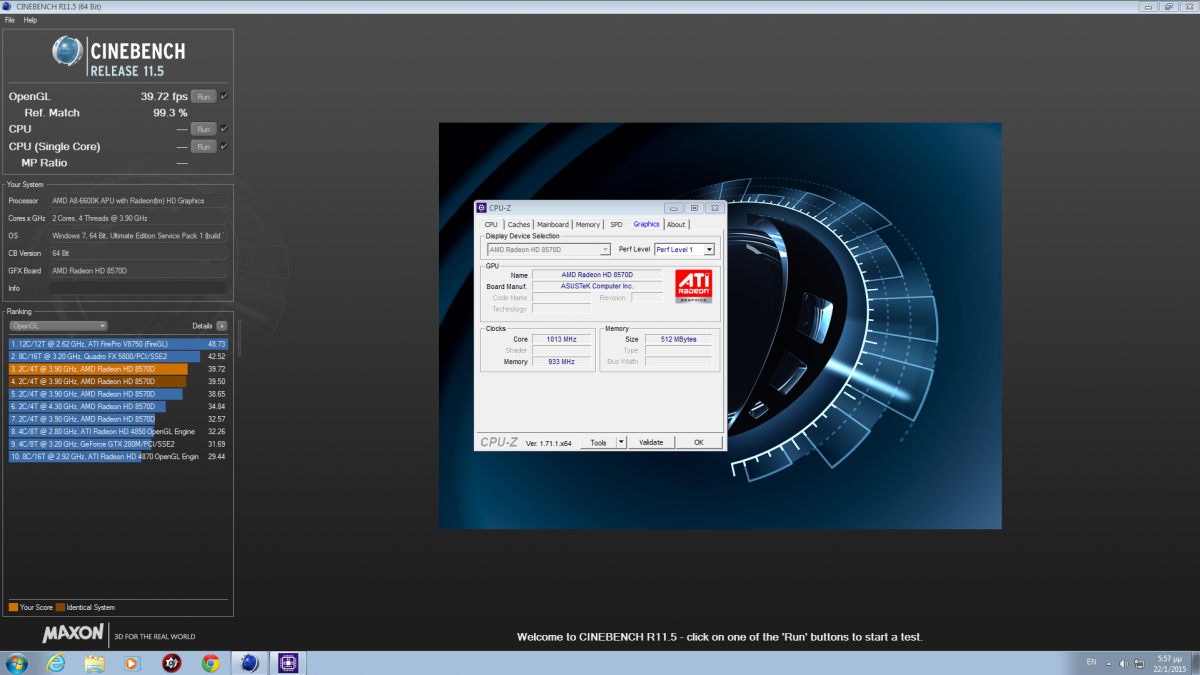Screen dimensions: 1200x675
Task: Open Windows Explorer folder icon in taskbar
Action: tap(95, 663)
